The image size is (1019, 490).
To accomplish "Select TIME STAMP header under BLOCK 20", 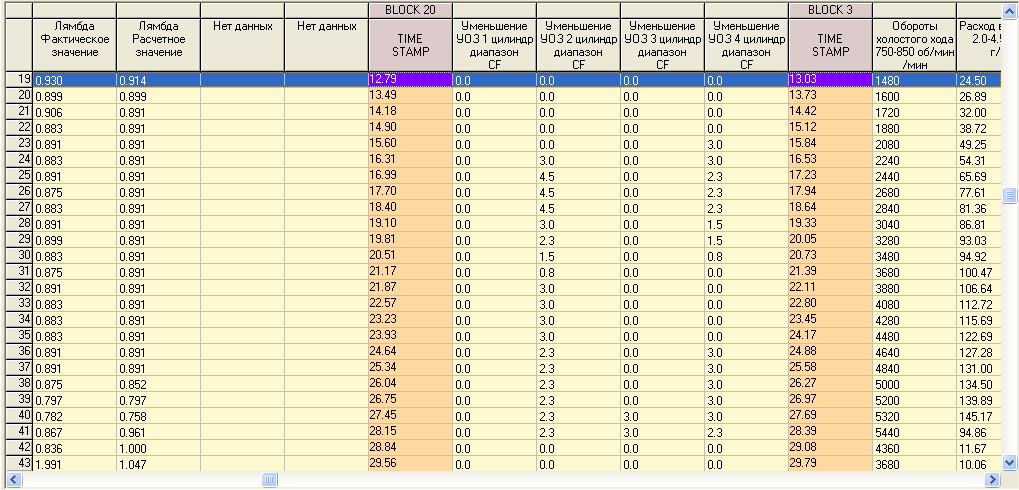I will coord(410,44).
